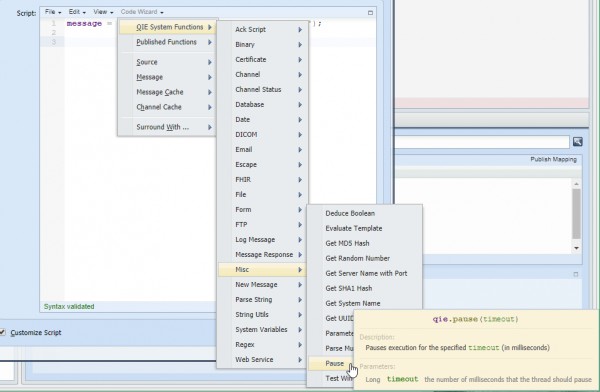The image size is (600, 392).
Task: Open the Escape functions submenu
Action: click(x=262, y=164)
